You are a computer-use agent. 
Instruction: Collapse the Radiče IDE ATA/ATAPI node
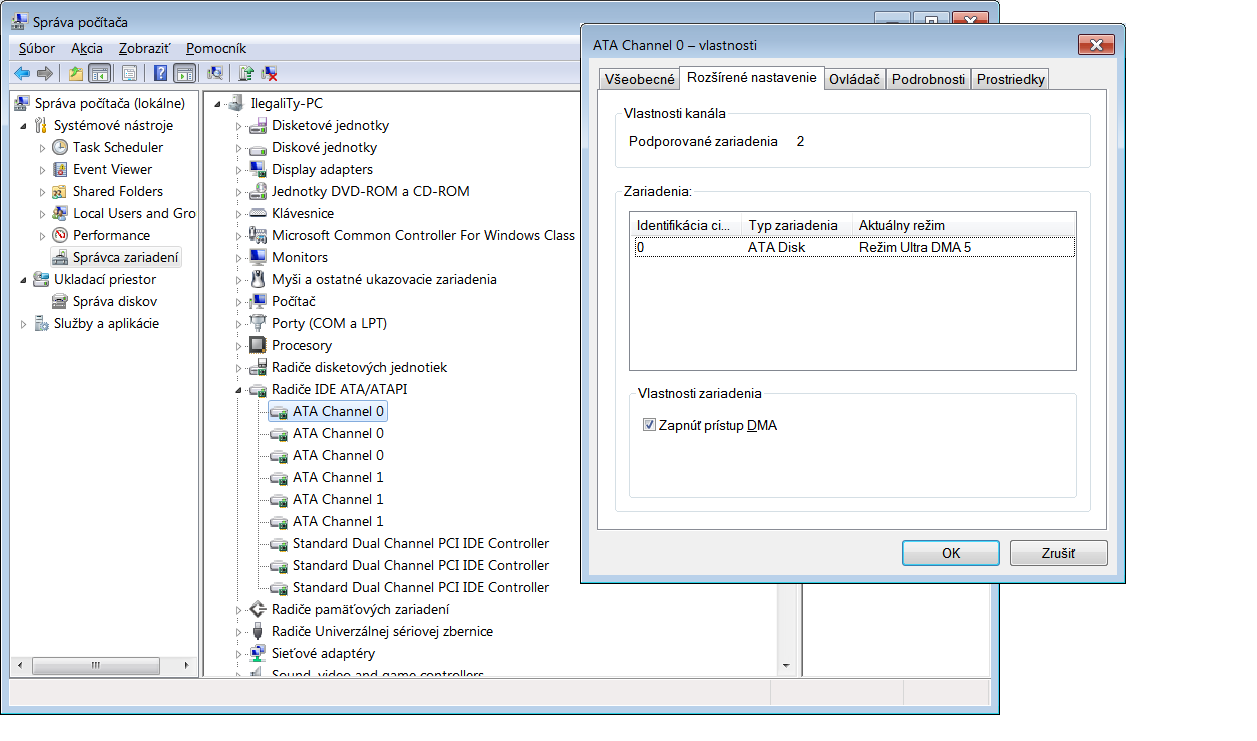239,390
